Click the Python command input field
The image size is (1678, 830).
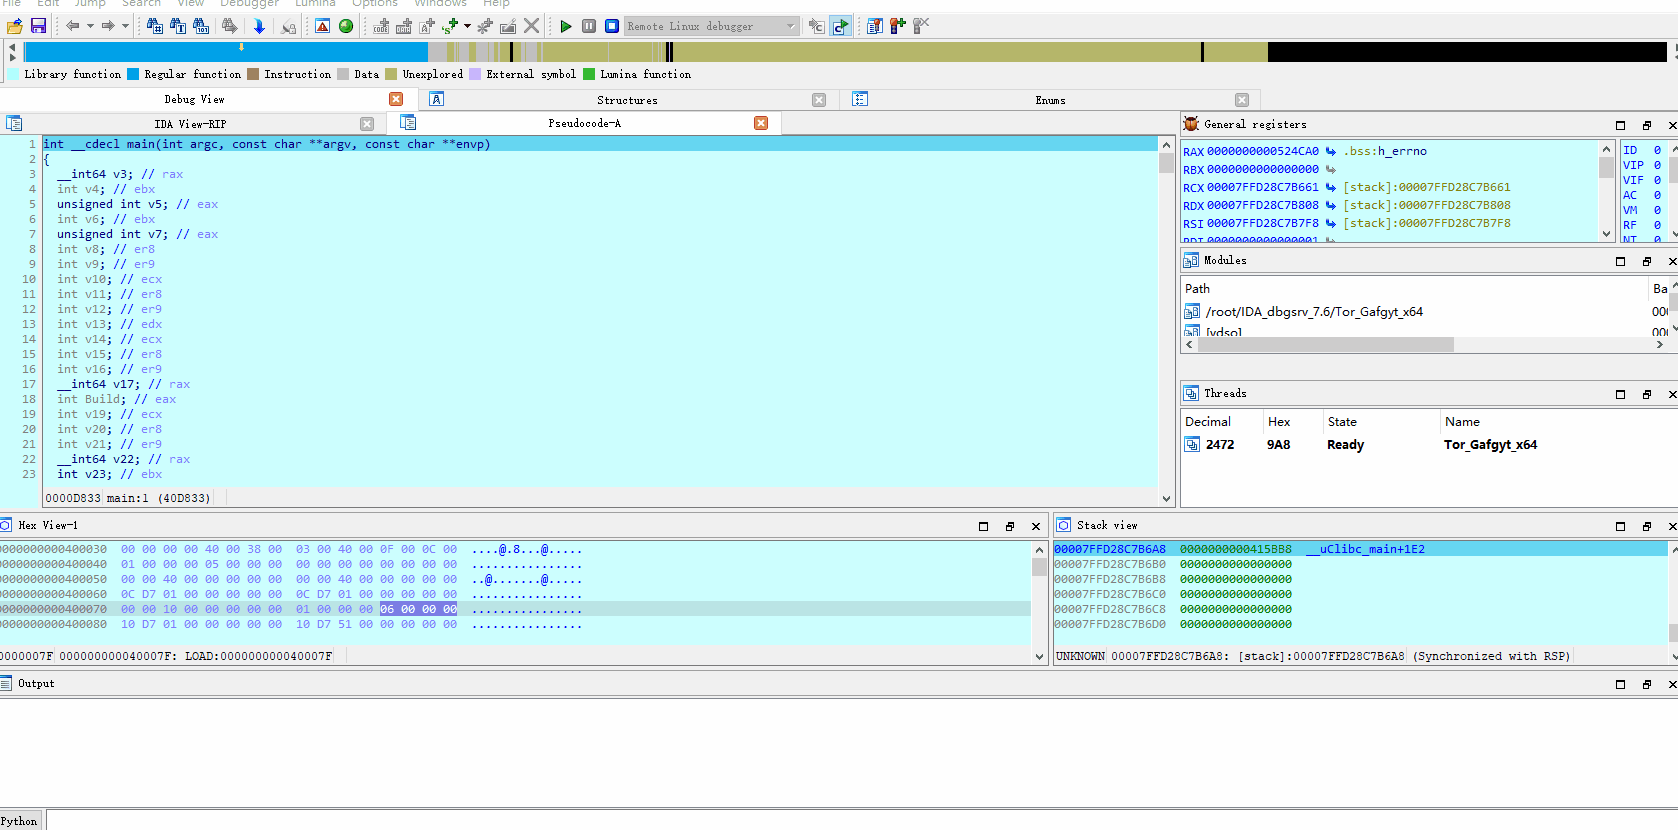(x=860, y=820)
